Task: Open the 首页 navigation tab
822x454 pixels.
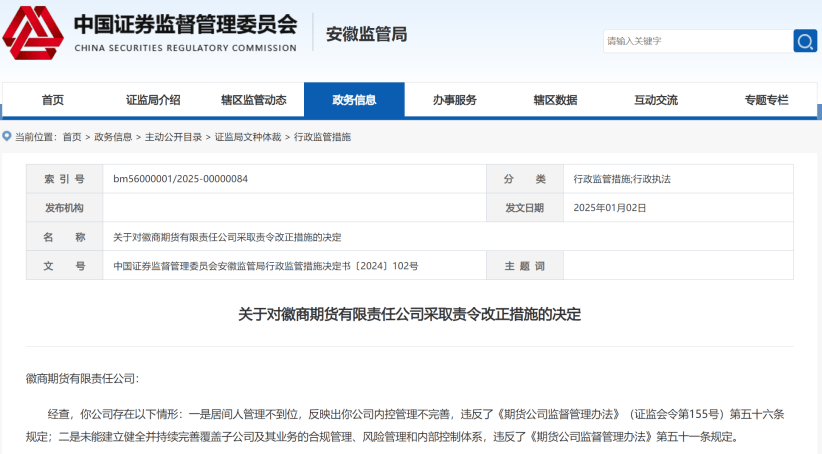Action: point(52,100)
